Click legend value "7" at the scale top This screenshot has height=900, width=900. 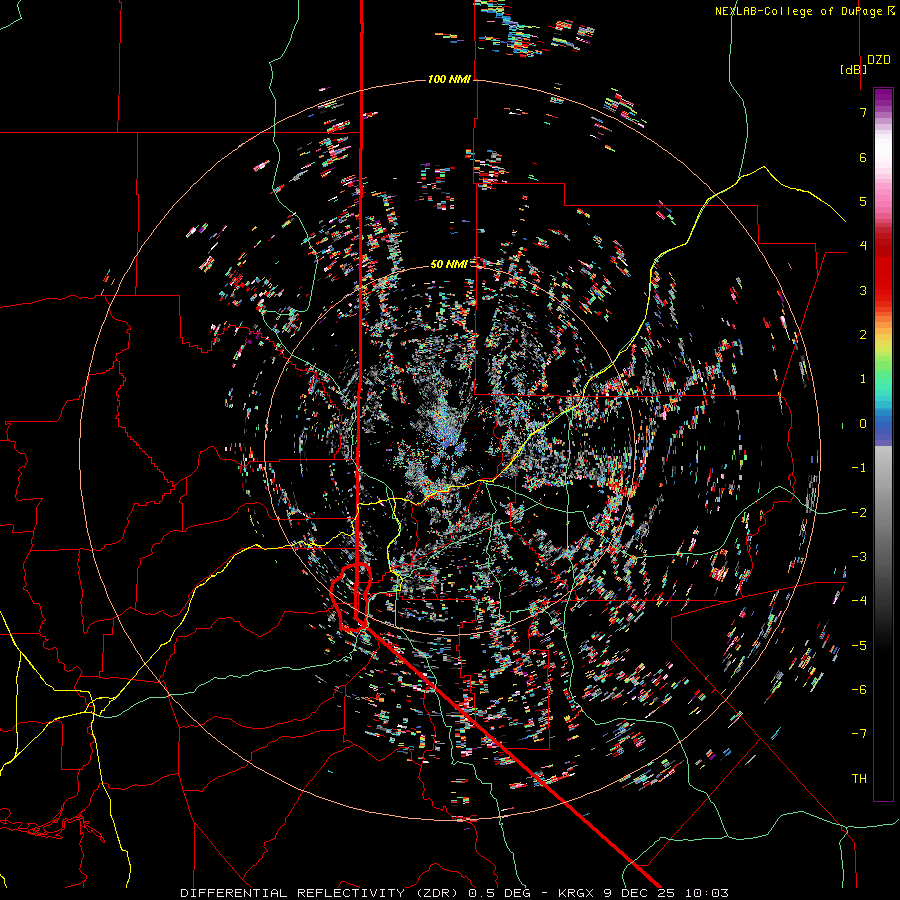(x=863, y=112)
